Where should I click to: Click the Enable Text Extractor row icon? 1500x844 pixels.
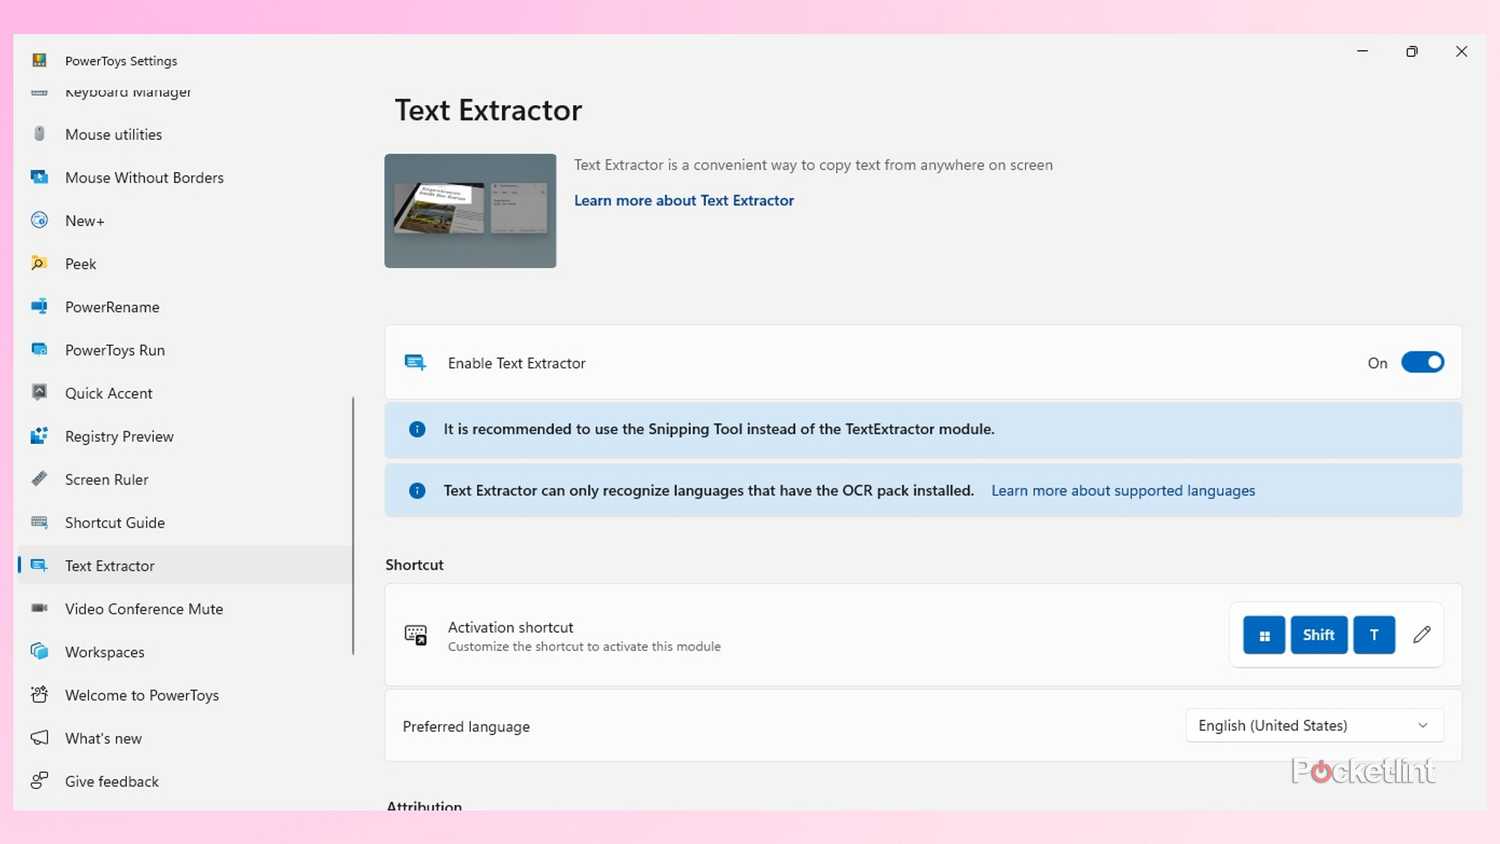pos(415,362)
